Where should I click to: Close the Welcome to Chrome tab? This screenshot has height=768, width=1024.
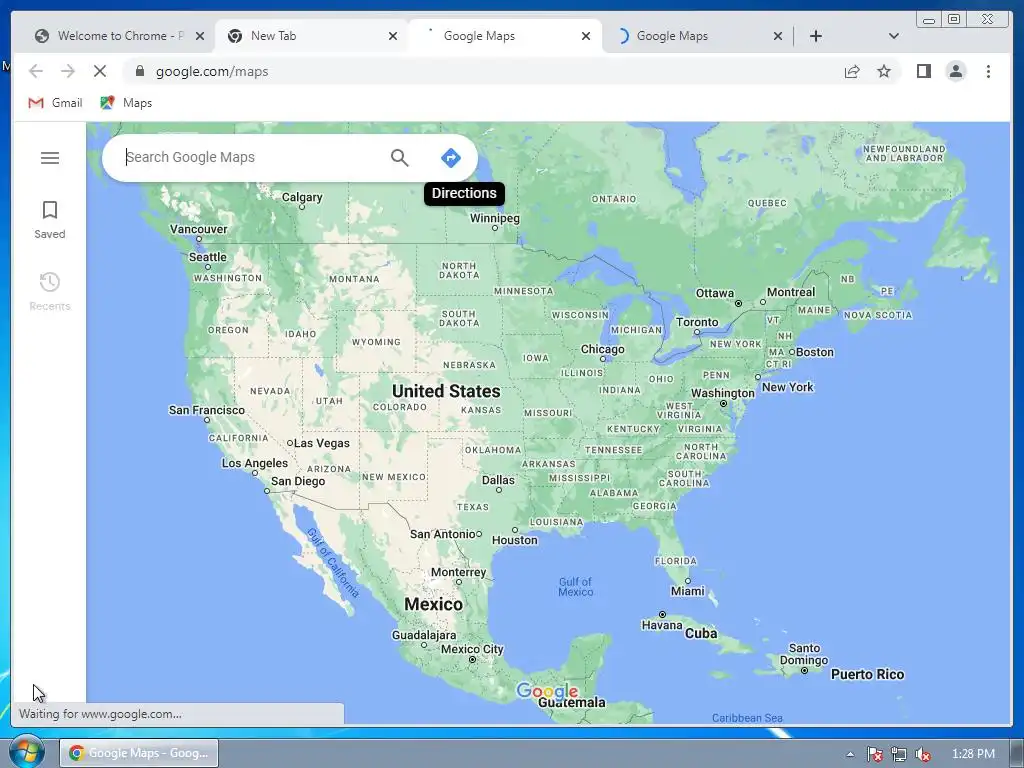click(200, 36)
